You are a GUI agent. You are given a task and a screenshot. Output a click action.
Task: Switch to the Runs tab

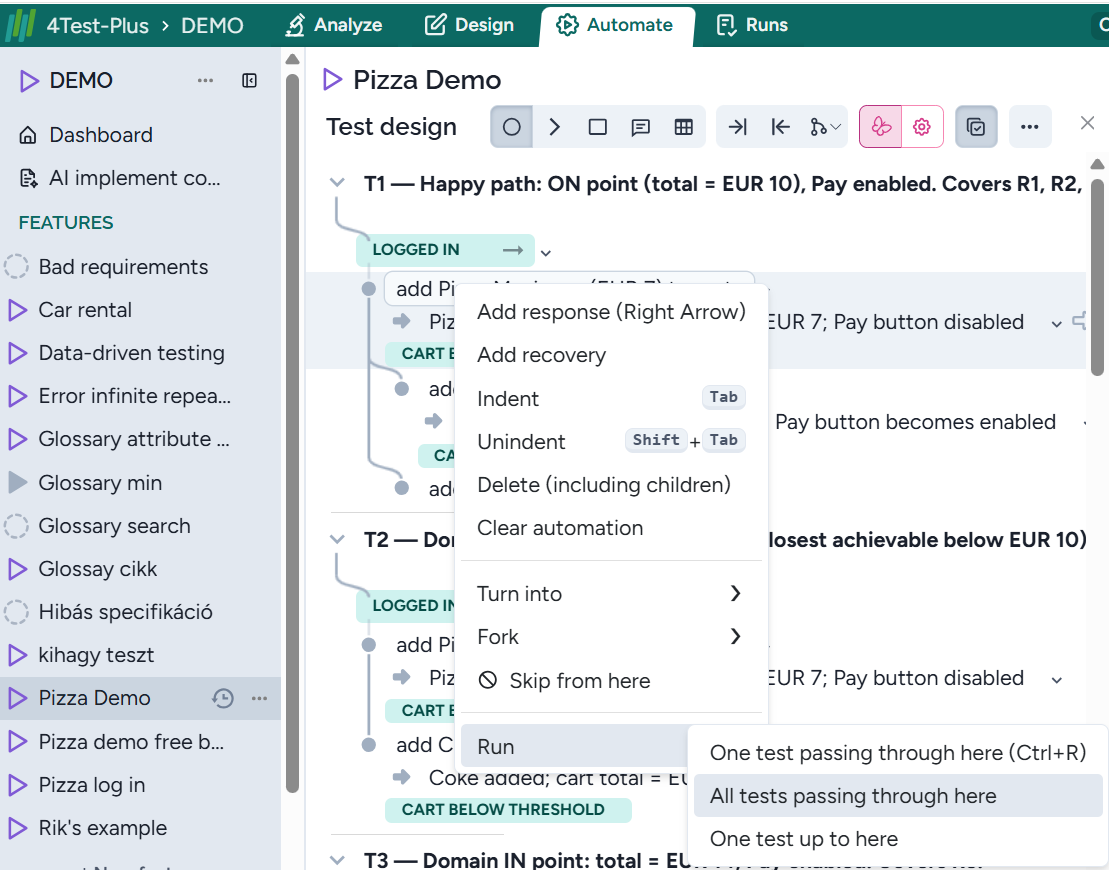tap(752, 25)
